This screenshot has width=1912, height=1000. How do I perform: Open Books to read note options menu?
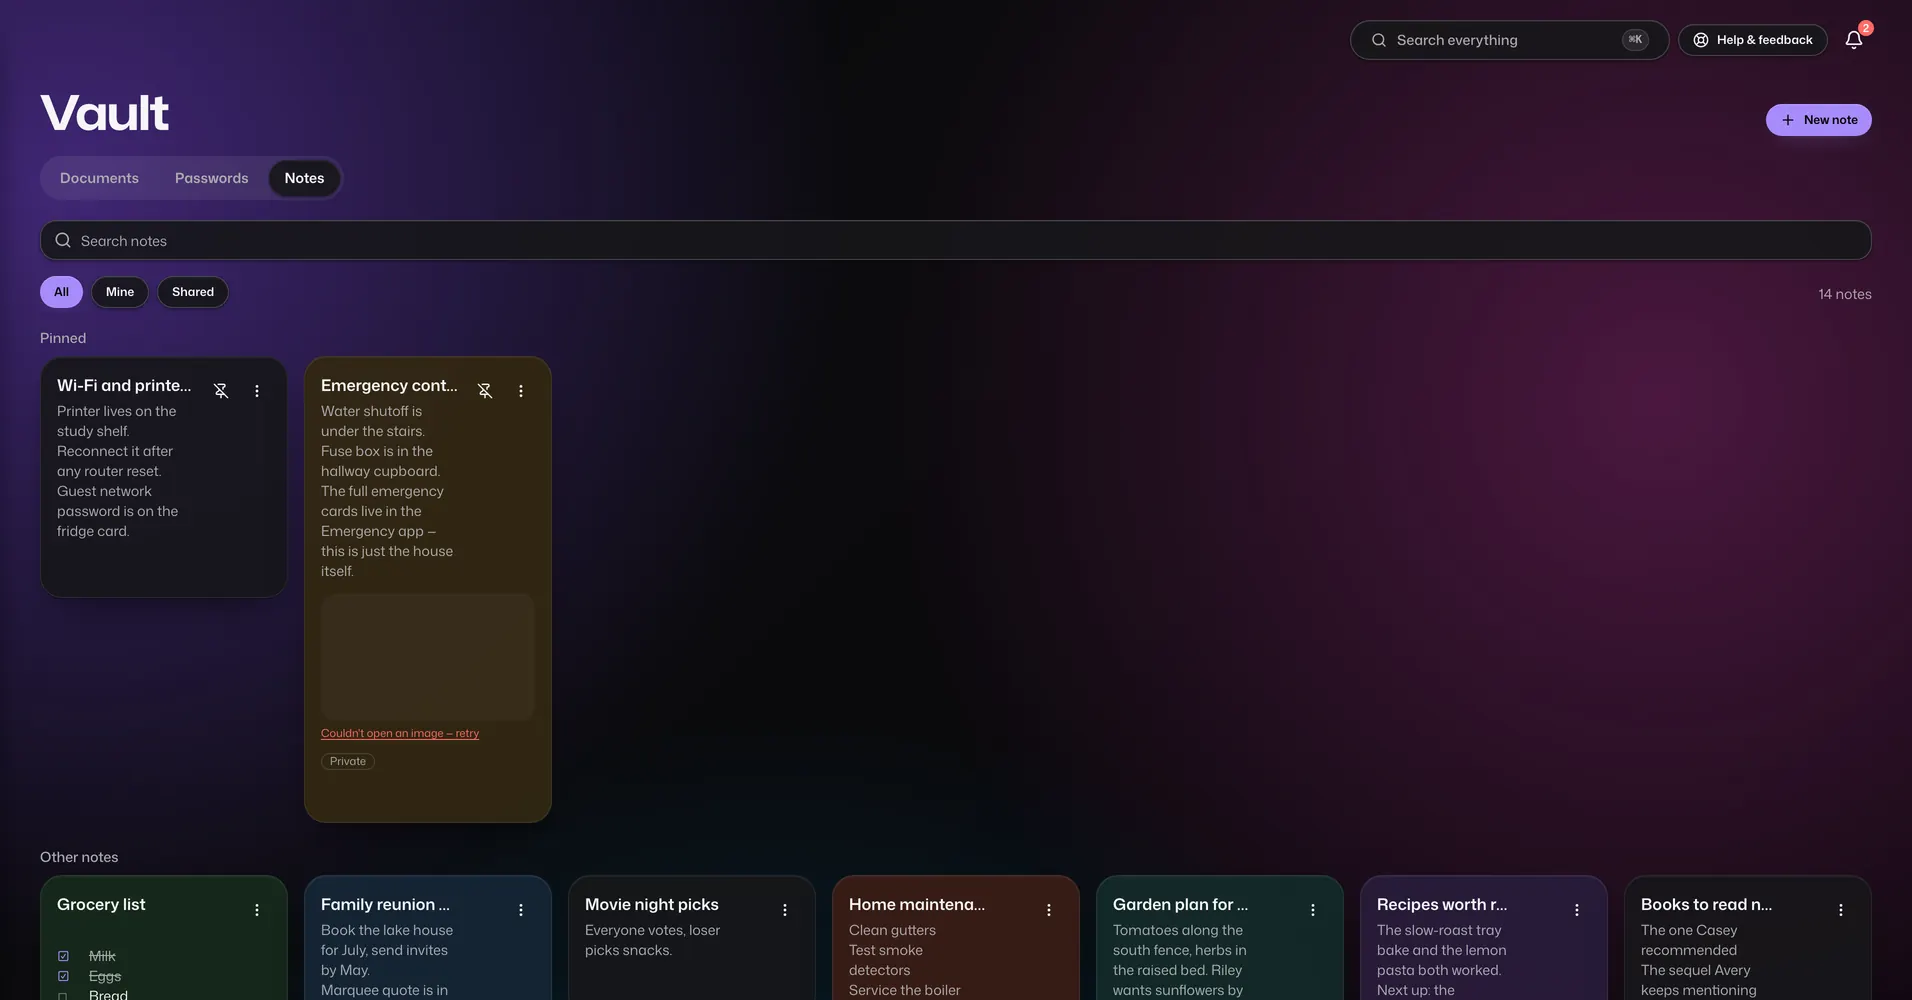1841,910
